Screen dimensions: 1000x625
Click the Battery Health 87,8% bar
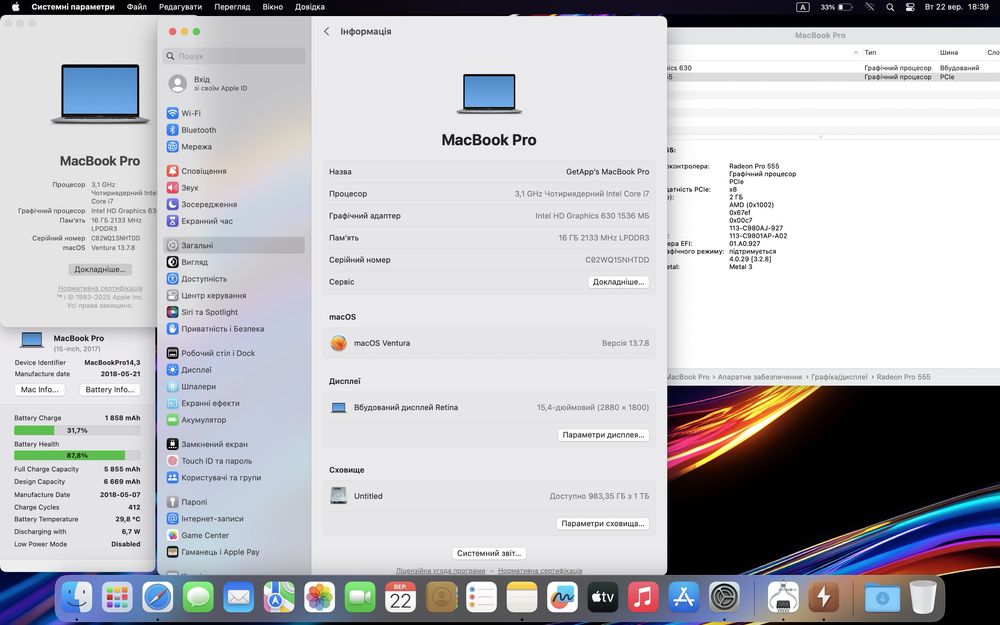(x=77, y=455)
